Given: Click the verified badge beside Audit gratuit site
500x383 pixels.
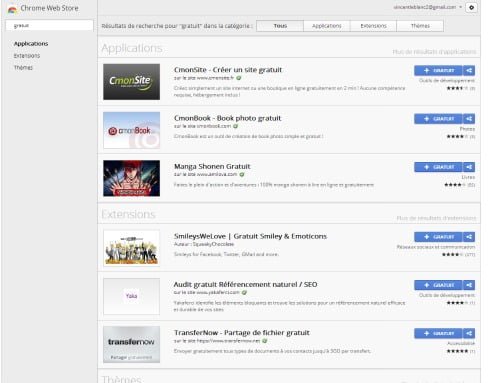Looking at the screenshot, I should (244, 292).
